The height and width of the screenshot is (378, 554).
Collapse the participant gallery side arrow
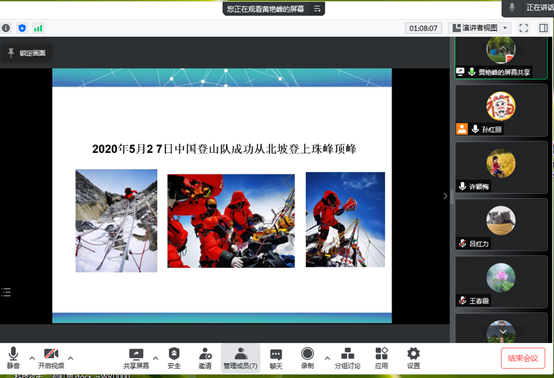coord(445,196)
